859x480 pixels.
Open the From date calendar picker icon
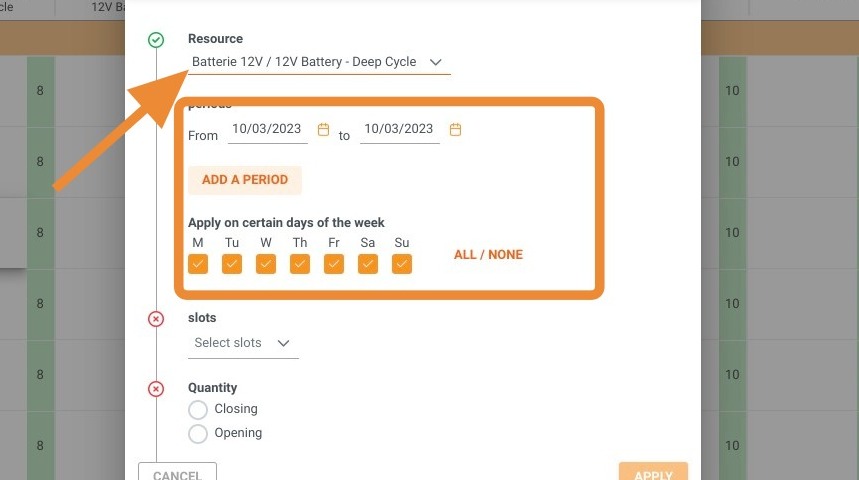tap(324, 129)
